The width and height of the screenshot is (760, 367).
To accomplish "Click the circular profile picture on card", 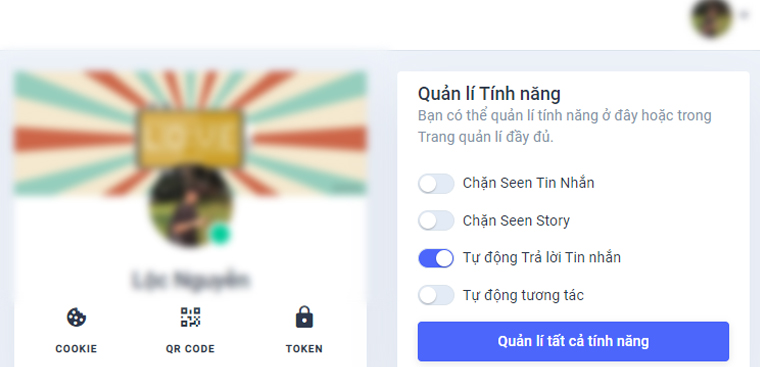I will tap(190, 206).
